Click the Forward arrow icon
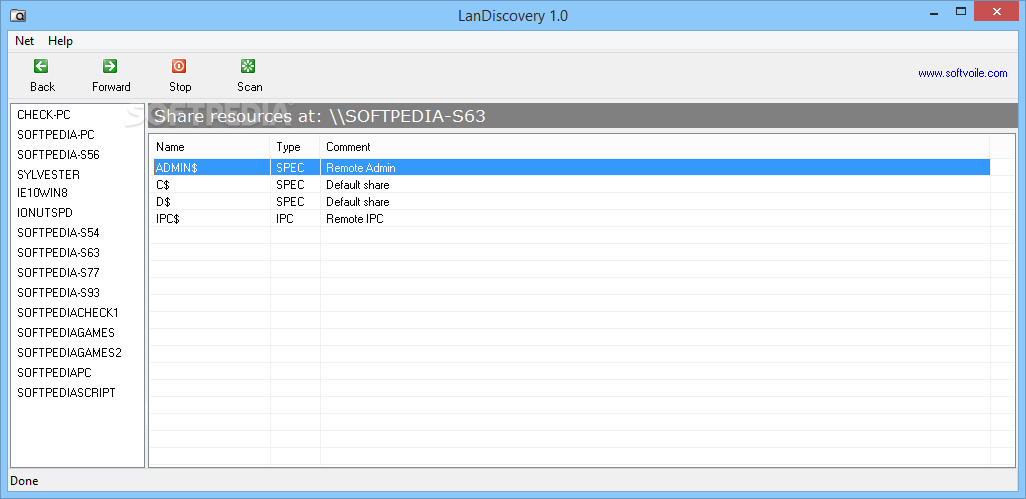The image size is (1026, 499). point(110,65)
